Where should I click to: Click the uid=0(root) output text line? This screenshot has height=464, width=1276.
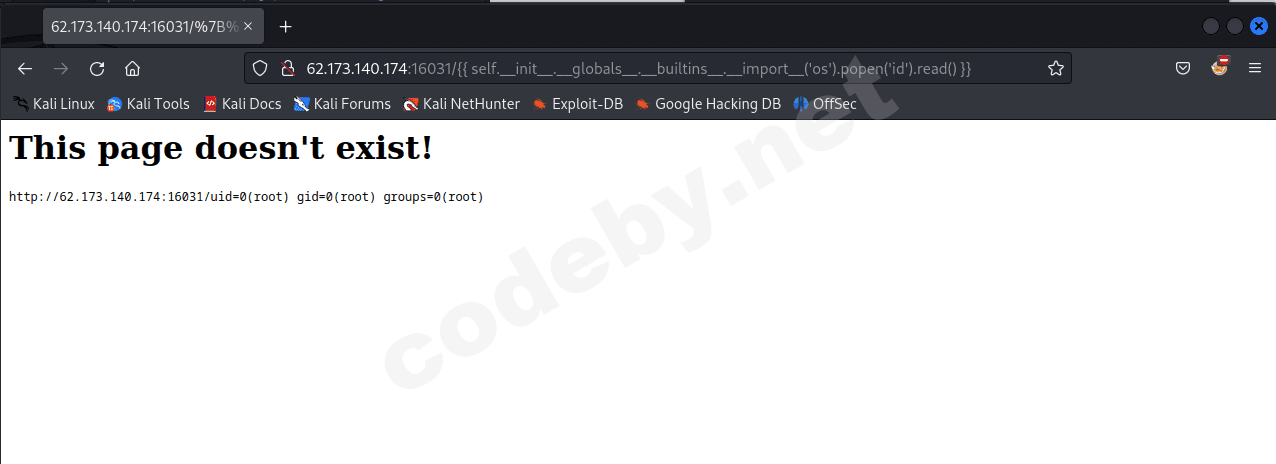(x=246, y=197)
